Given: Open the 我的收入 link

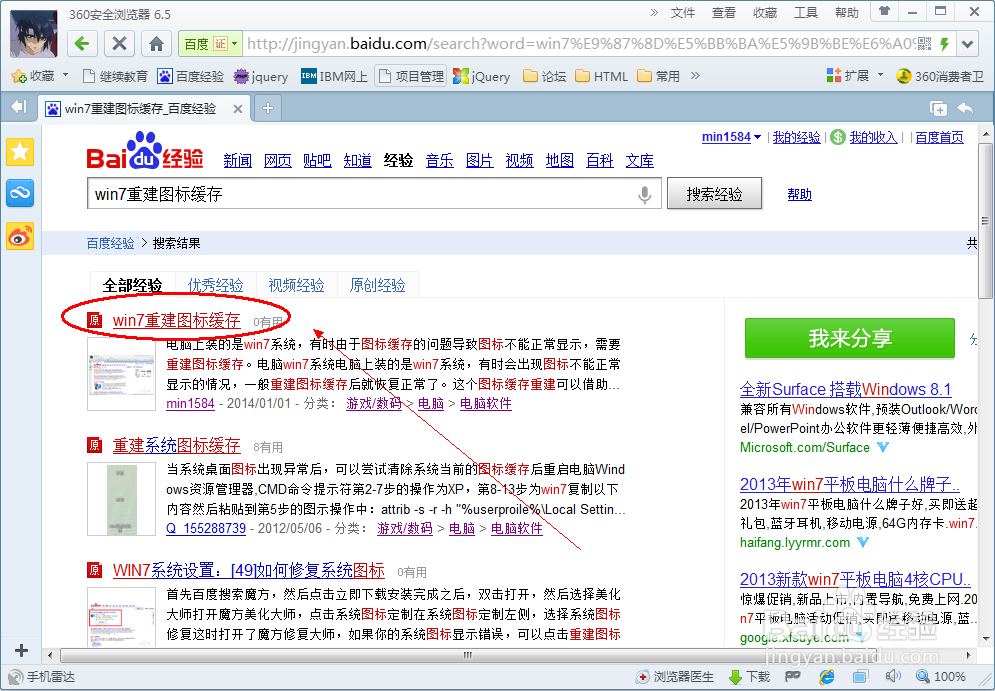Looking at the screenshot, I should point(873,137).
